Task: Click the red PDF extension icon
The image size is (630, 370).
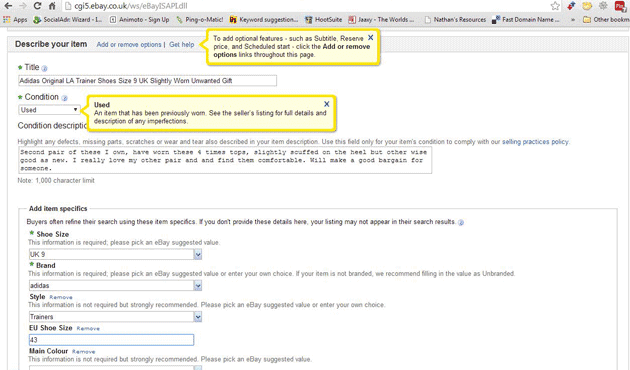Action: tap(620, 6)
